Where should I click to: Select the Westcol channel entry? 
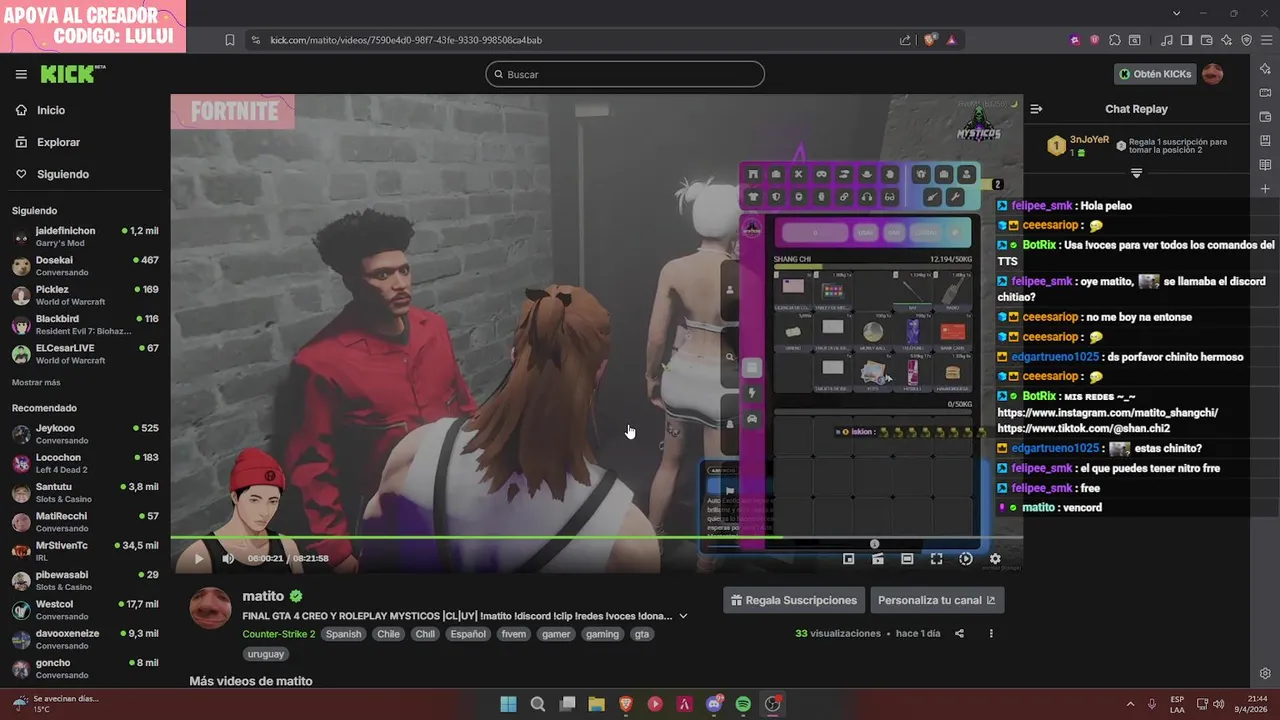85,610
